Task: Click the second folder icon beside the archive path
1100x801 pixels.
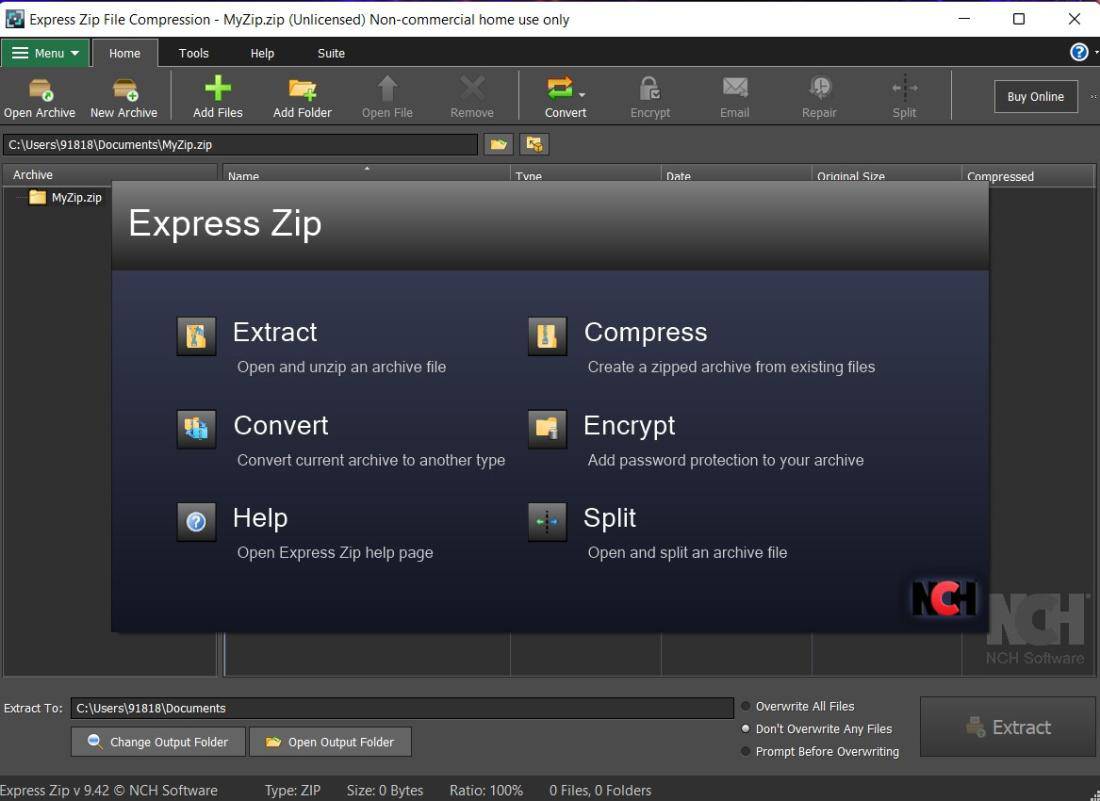Action: pos(535,144)
